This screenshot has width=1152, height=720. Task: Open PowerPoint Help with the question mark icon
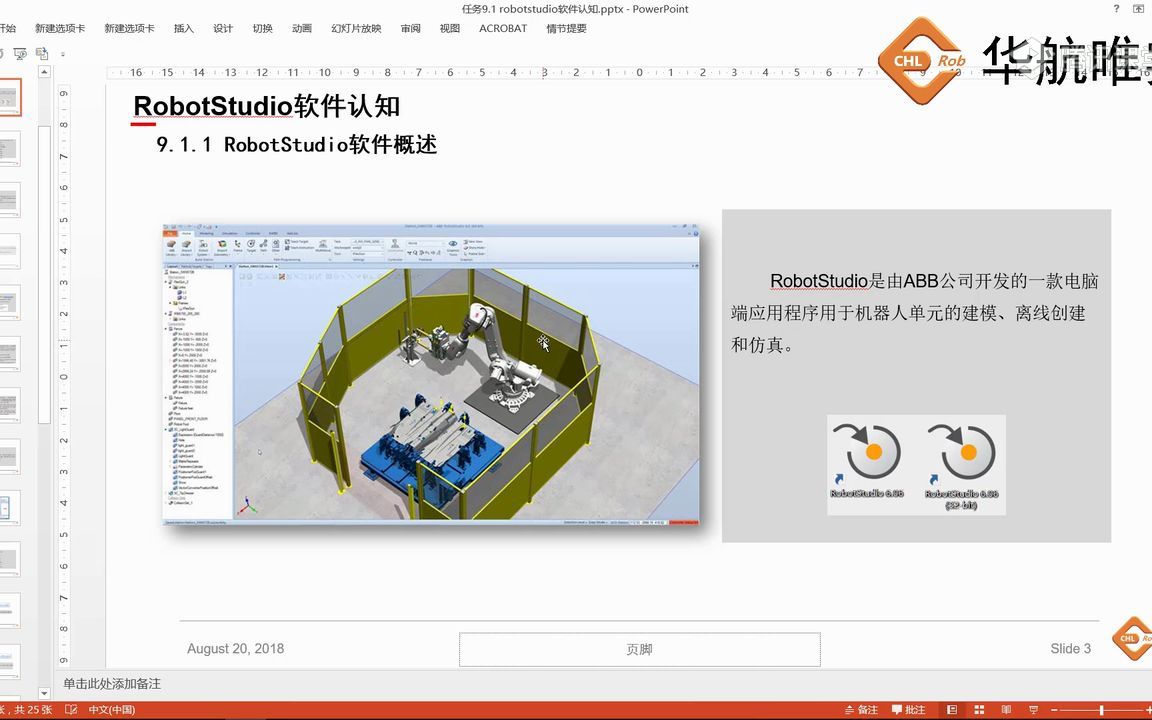[1117, 8]
